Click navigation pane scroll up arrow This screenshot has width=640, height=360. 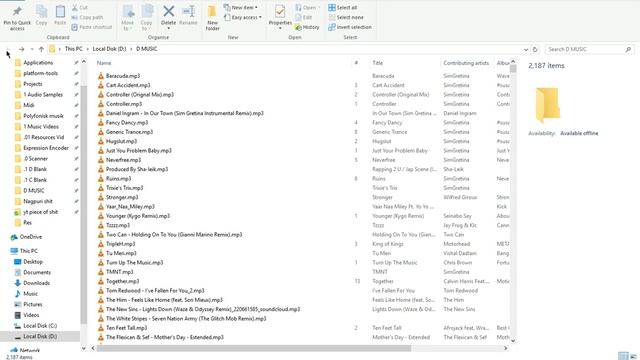pos(84,62)
